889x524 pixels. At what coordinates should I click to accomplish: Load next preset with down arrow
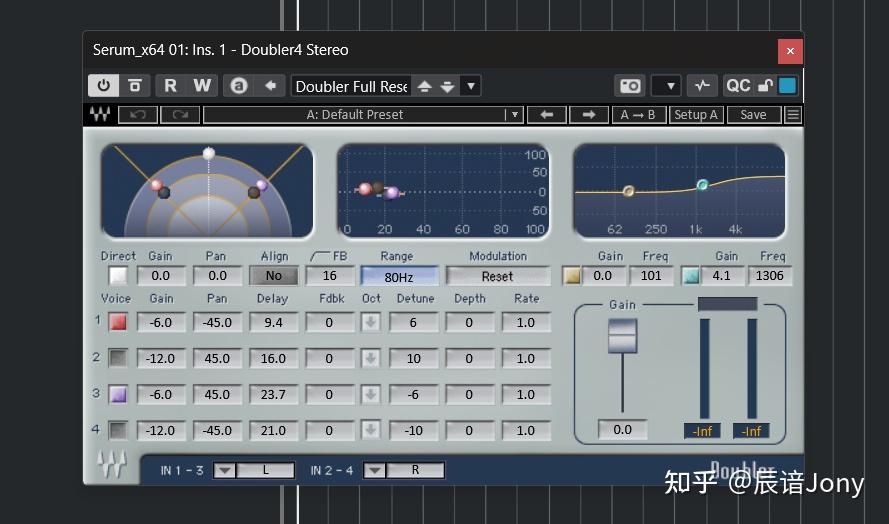(447, 86)
